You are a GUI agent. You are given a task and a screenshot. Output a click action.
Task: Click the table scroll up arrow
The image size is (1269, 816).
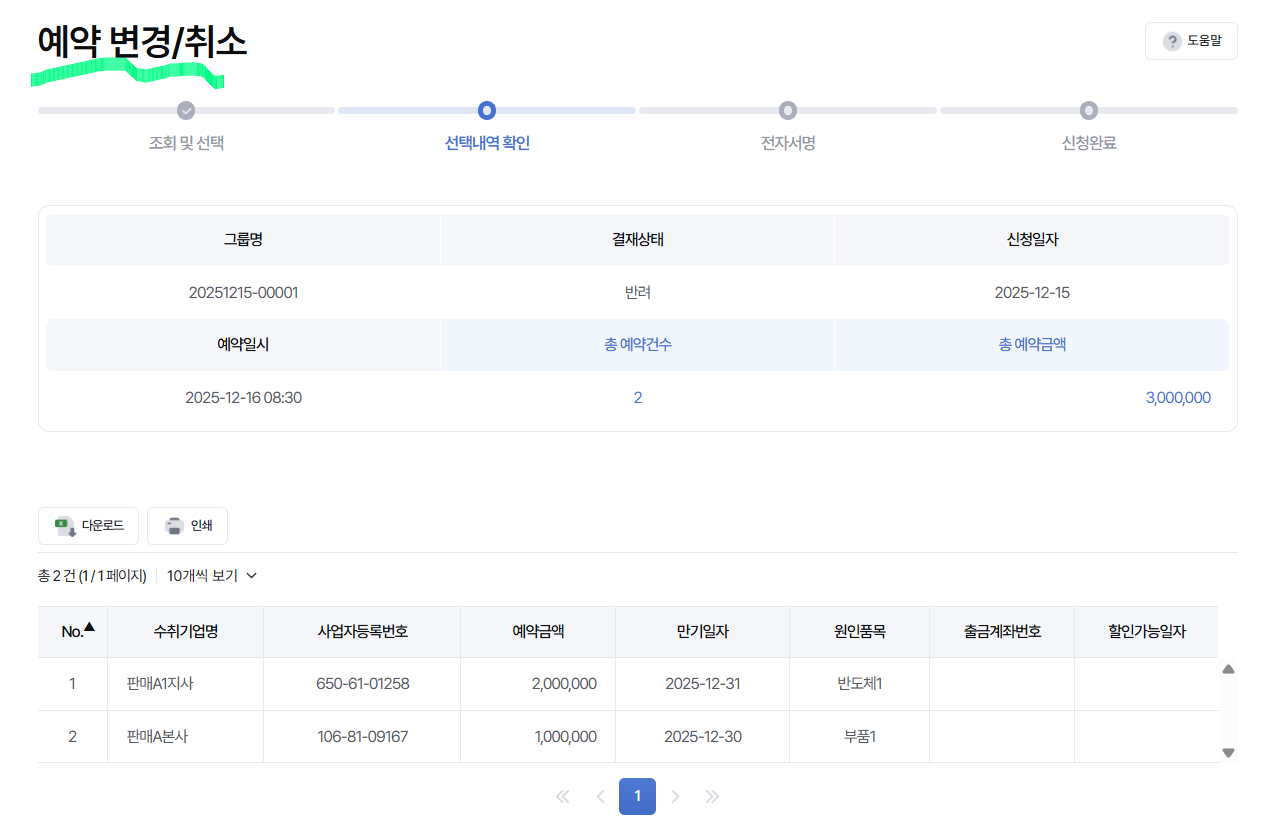[1229, 669]
